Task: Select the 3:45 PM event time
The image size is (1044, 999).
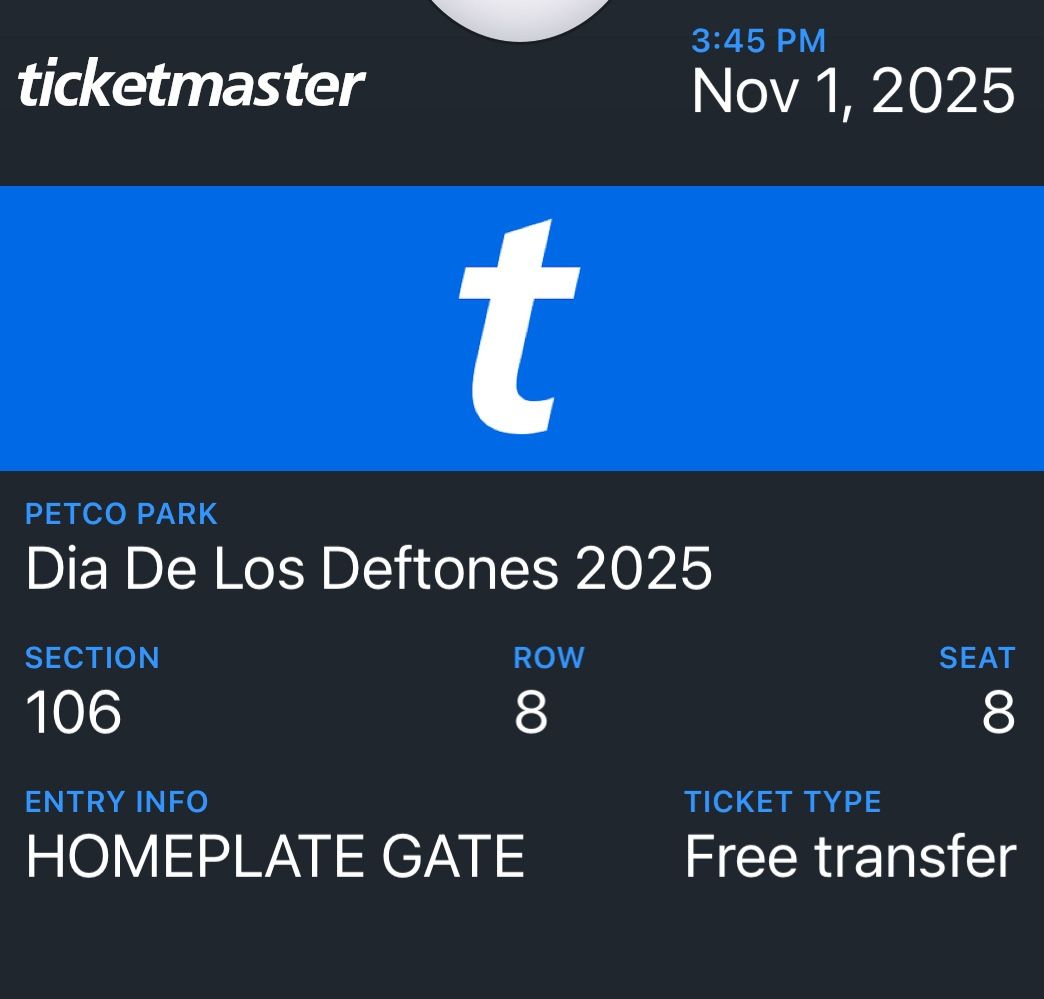Action: (758, 41)
